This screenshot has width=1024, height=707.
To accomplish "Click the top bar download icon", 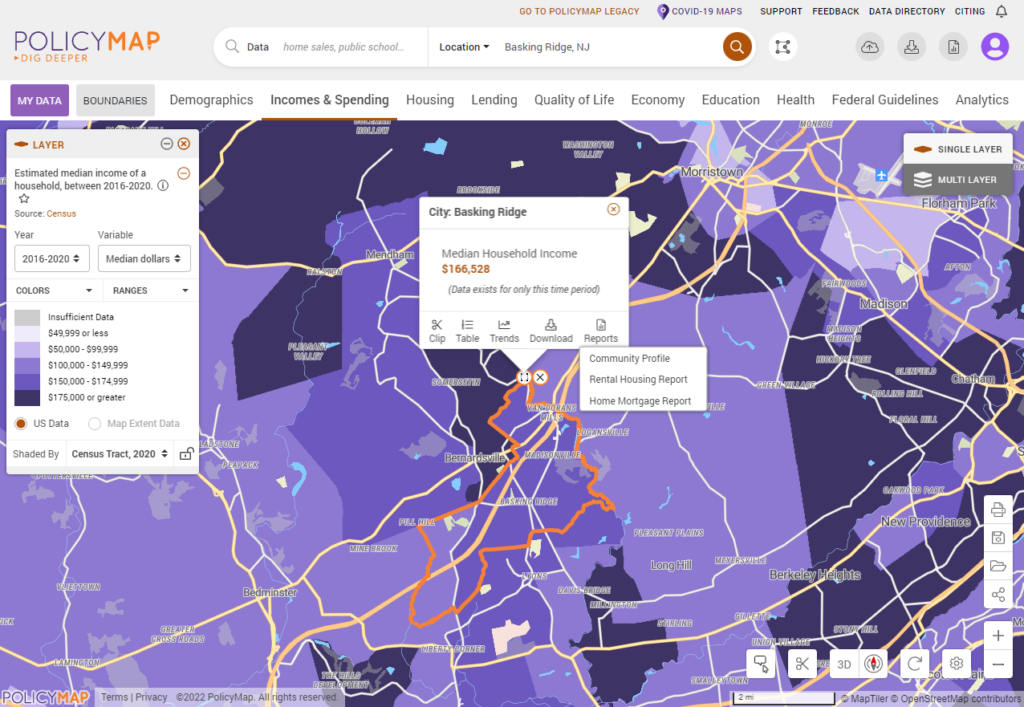I will tap(912, 47).
